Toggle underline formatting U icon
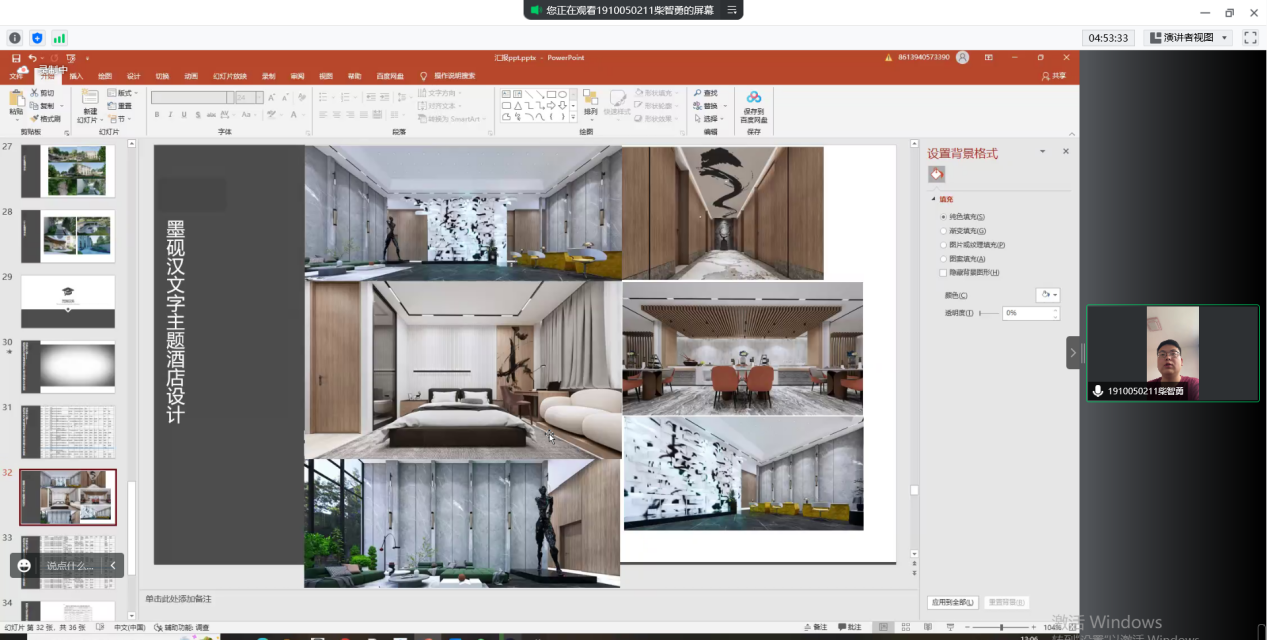This screenshot has height=640, width=1267. coord(183,115)
